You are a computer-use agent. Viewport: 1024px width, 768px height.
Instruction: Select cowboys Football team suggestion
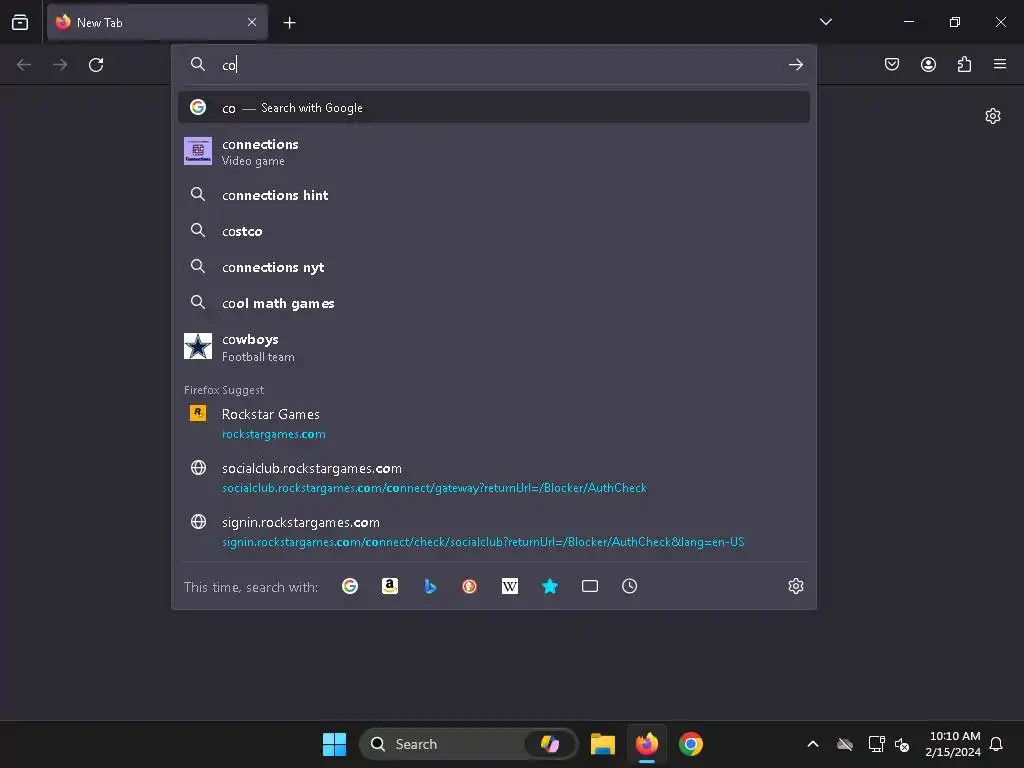pos(494,347)
